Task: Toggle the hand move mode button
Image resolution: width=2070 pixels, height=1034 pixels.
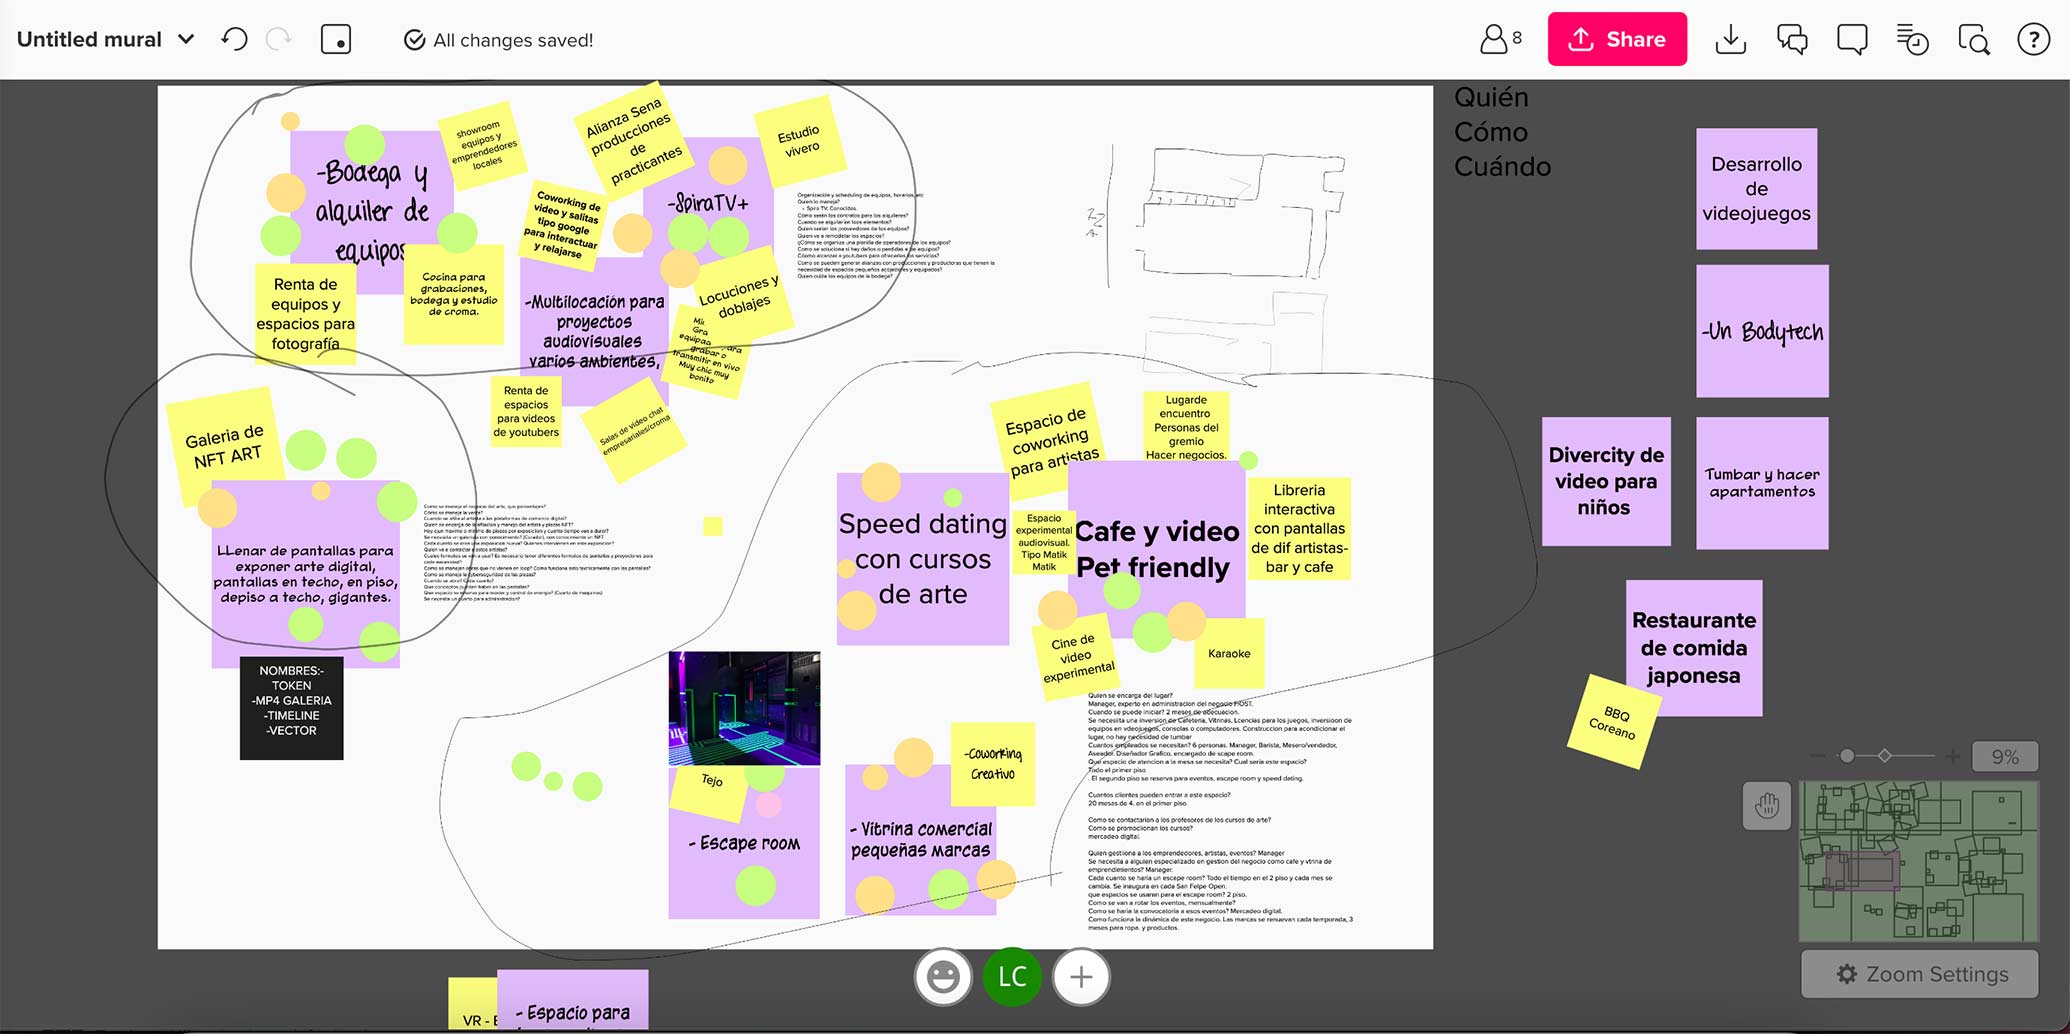Action: click(x=1766, y=806)
